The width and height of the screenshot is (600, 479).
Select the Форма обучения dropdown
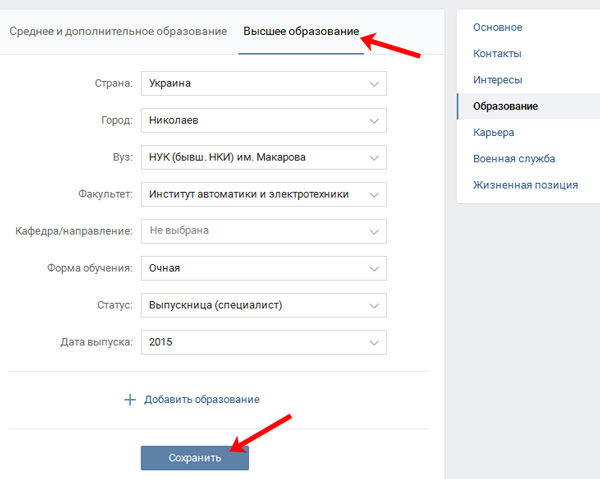[263, 268]
